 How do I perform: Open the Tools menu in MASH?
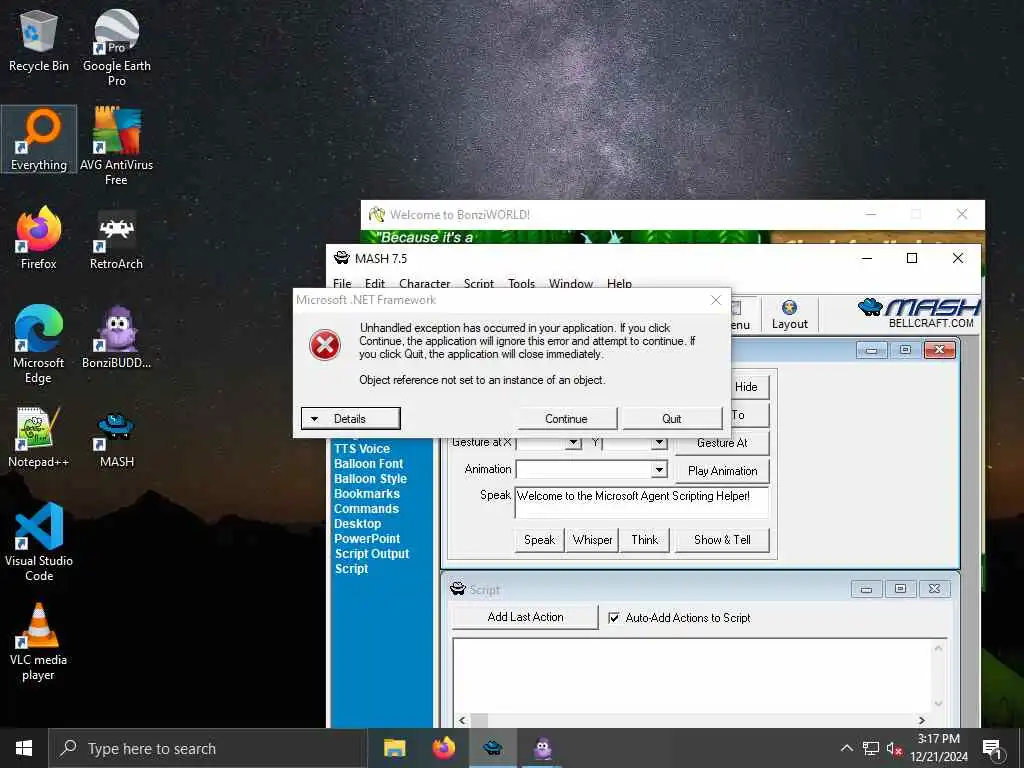522,283
